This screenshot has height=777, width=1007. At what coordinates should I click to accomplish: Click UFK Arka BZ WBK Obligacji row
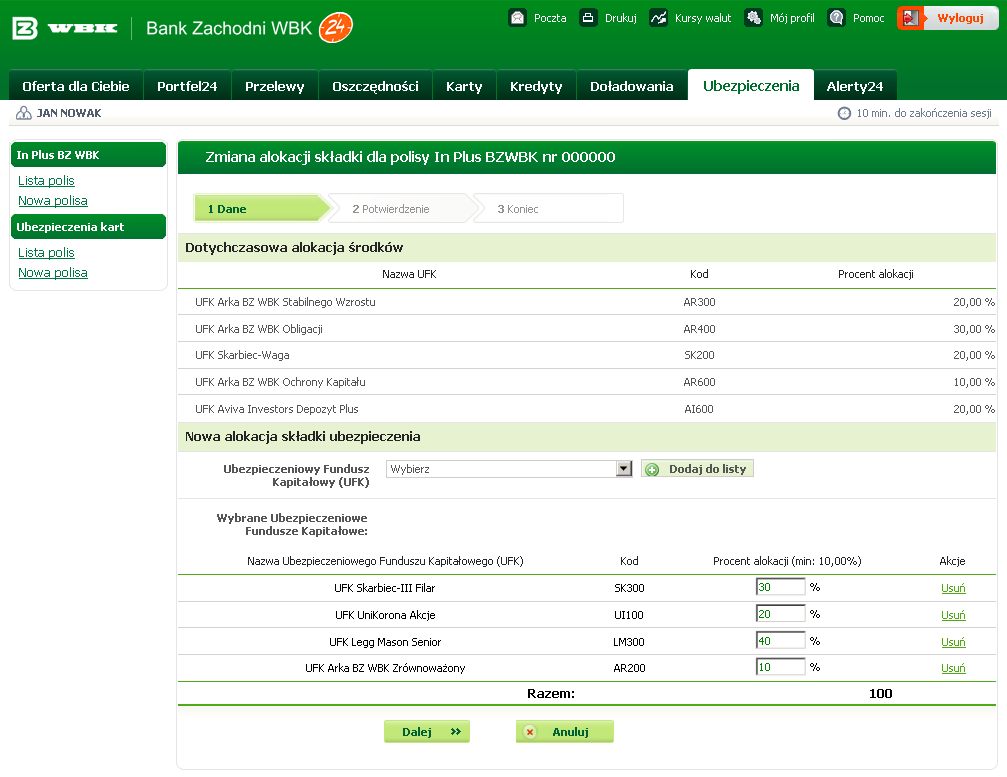[587, 329]
